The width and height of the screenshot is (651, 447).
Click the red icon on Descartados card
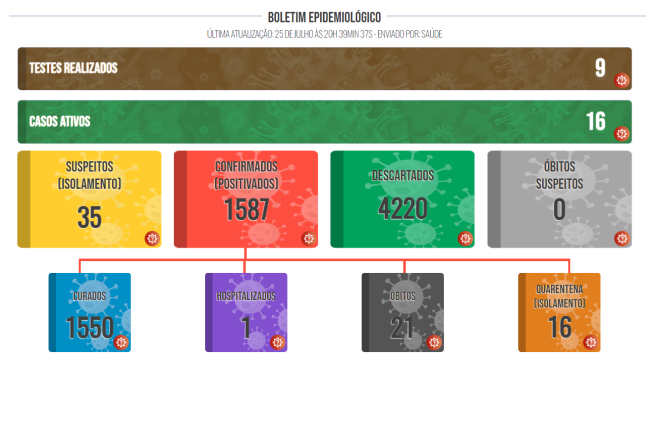point(465,238)
